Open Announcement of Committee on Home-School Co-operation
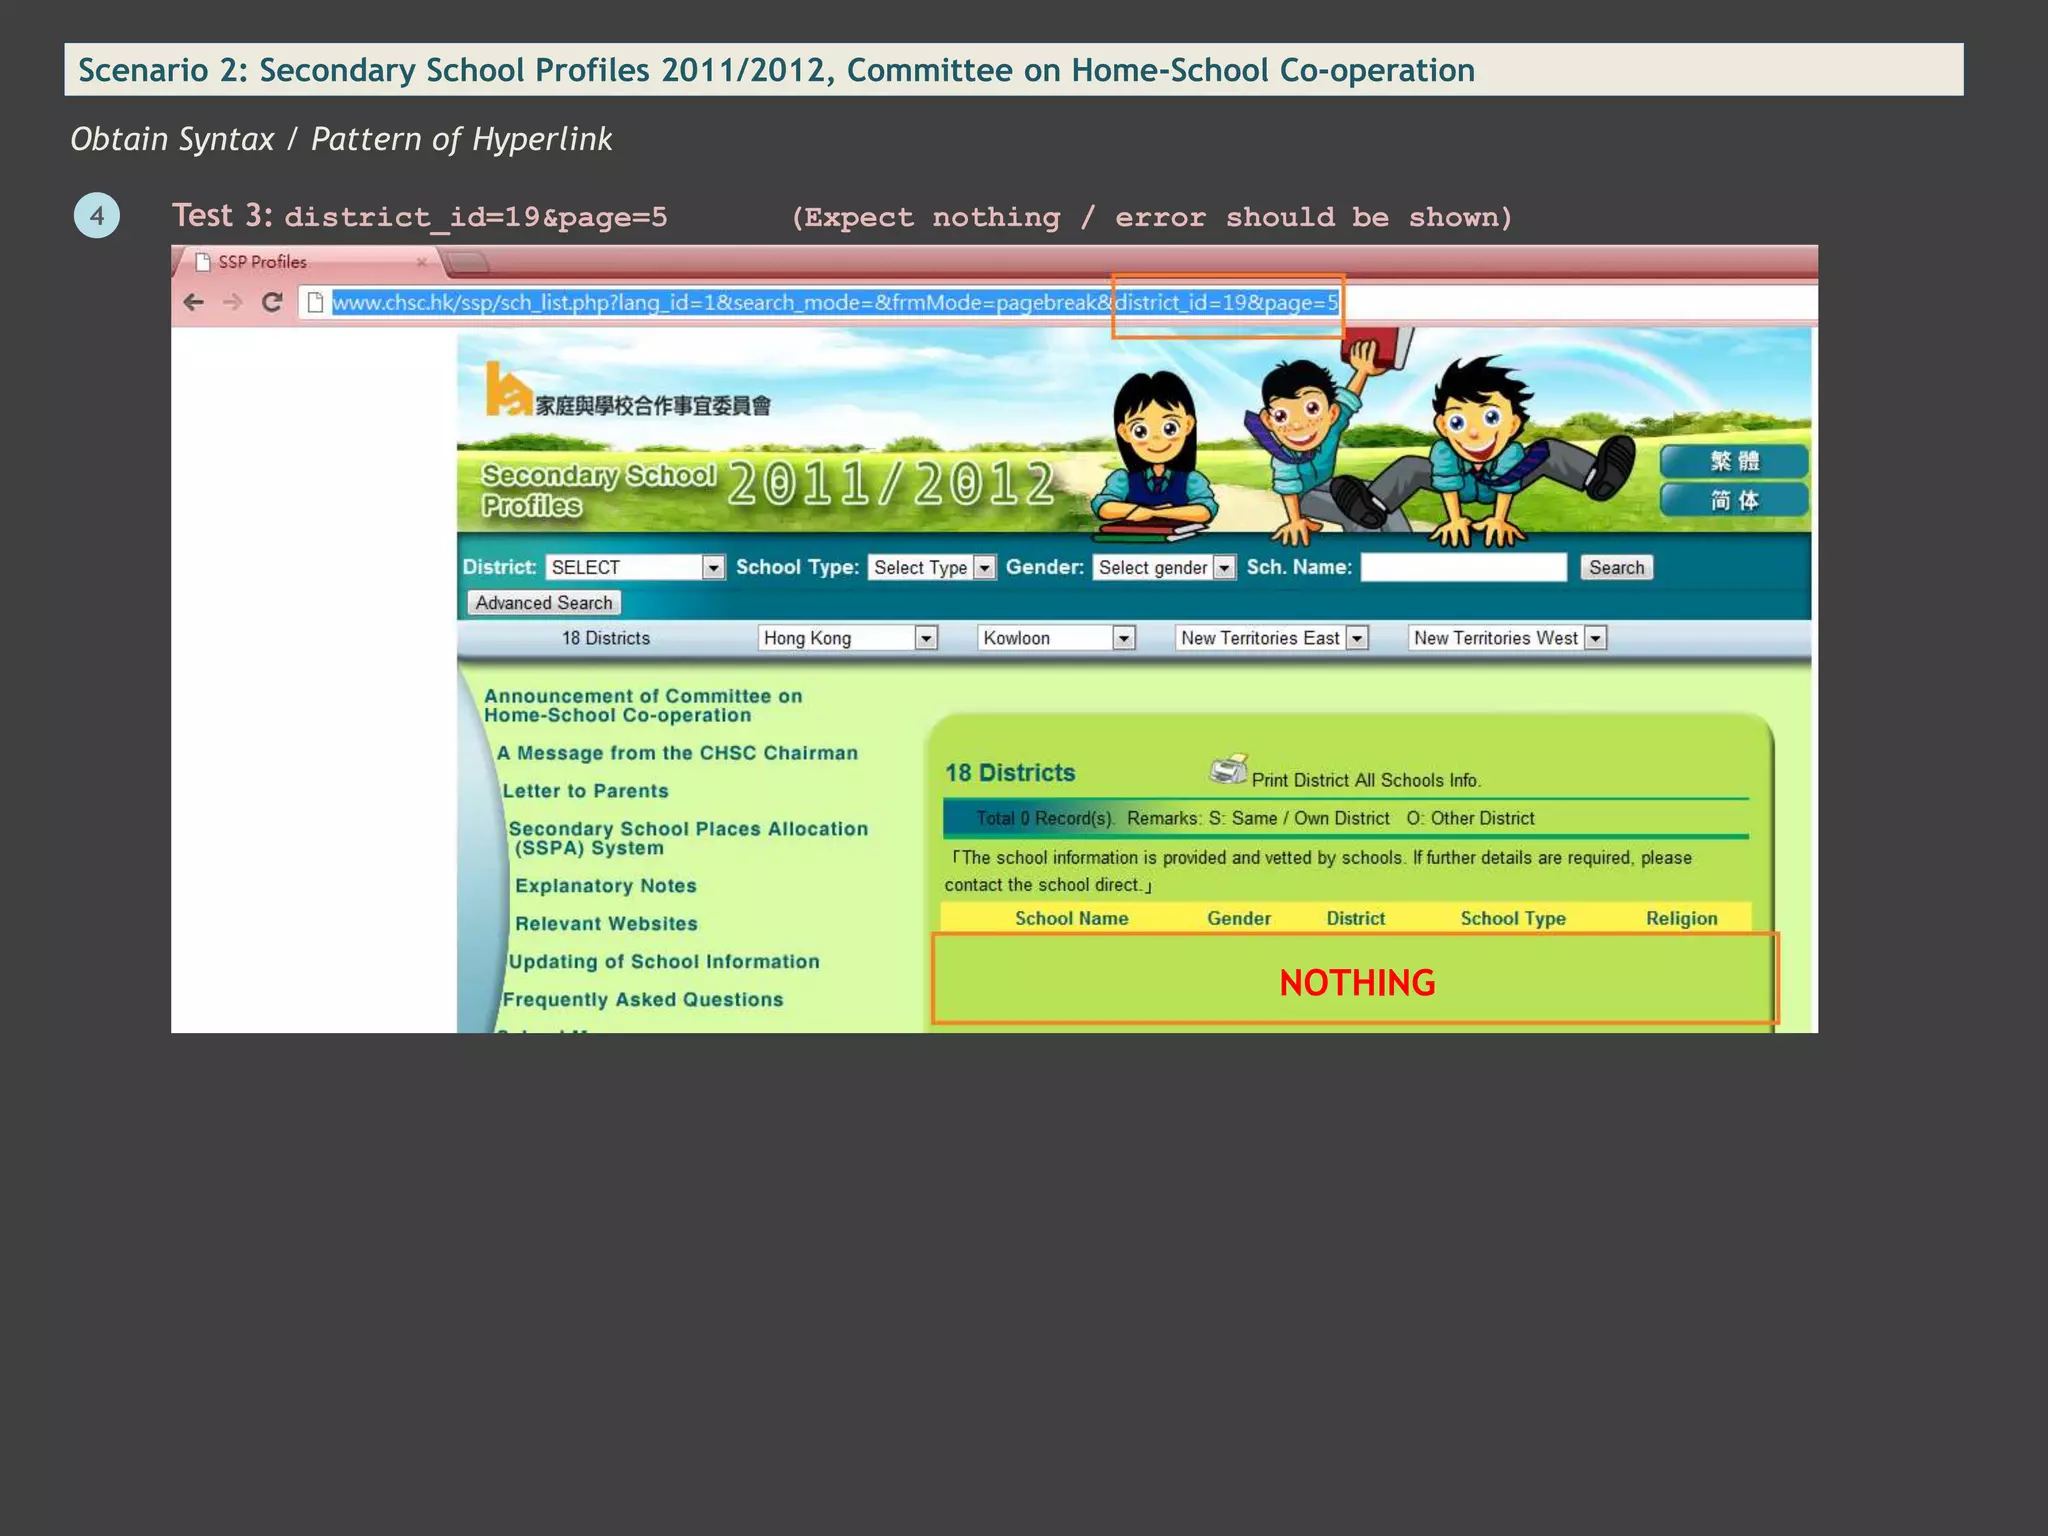The height and width of the screenshot is (1536, 2048). 643,705
